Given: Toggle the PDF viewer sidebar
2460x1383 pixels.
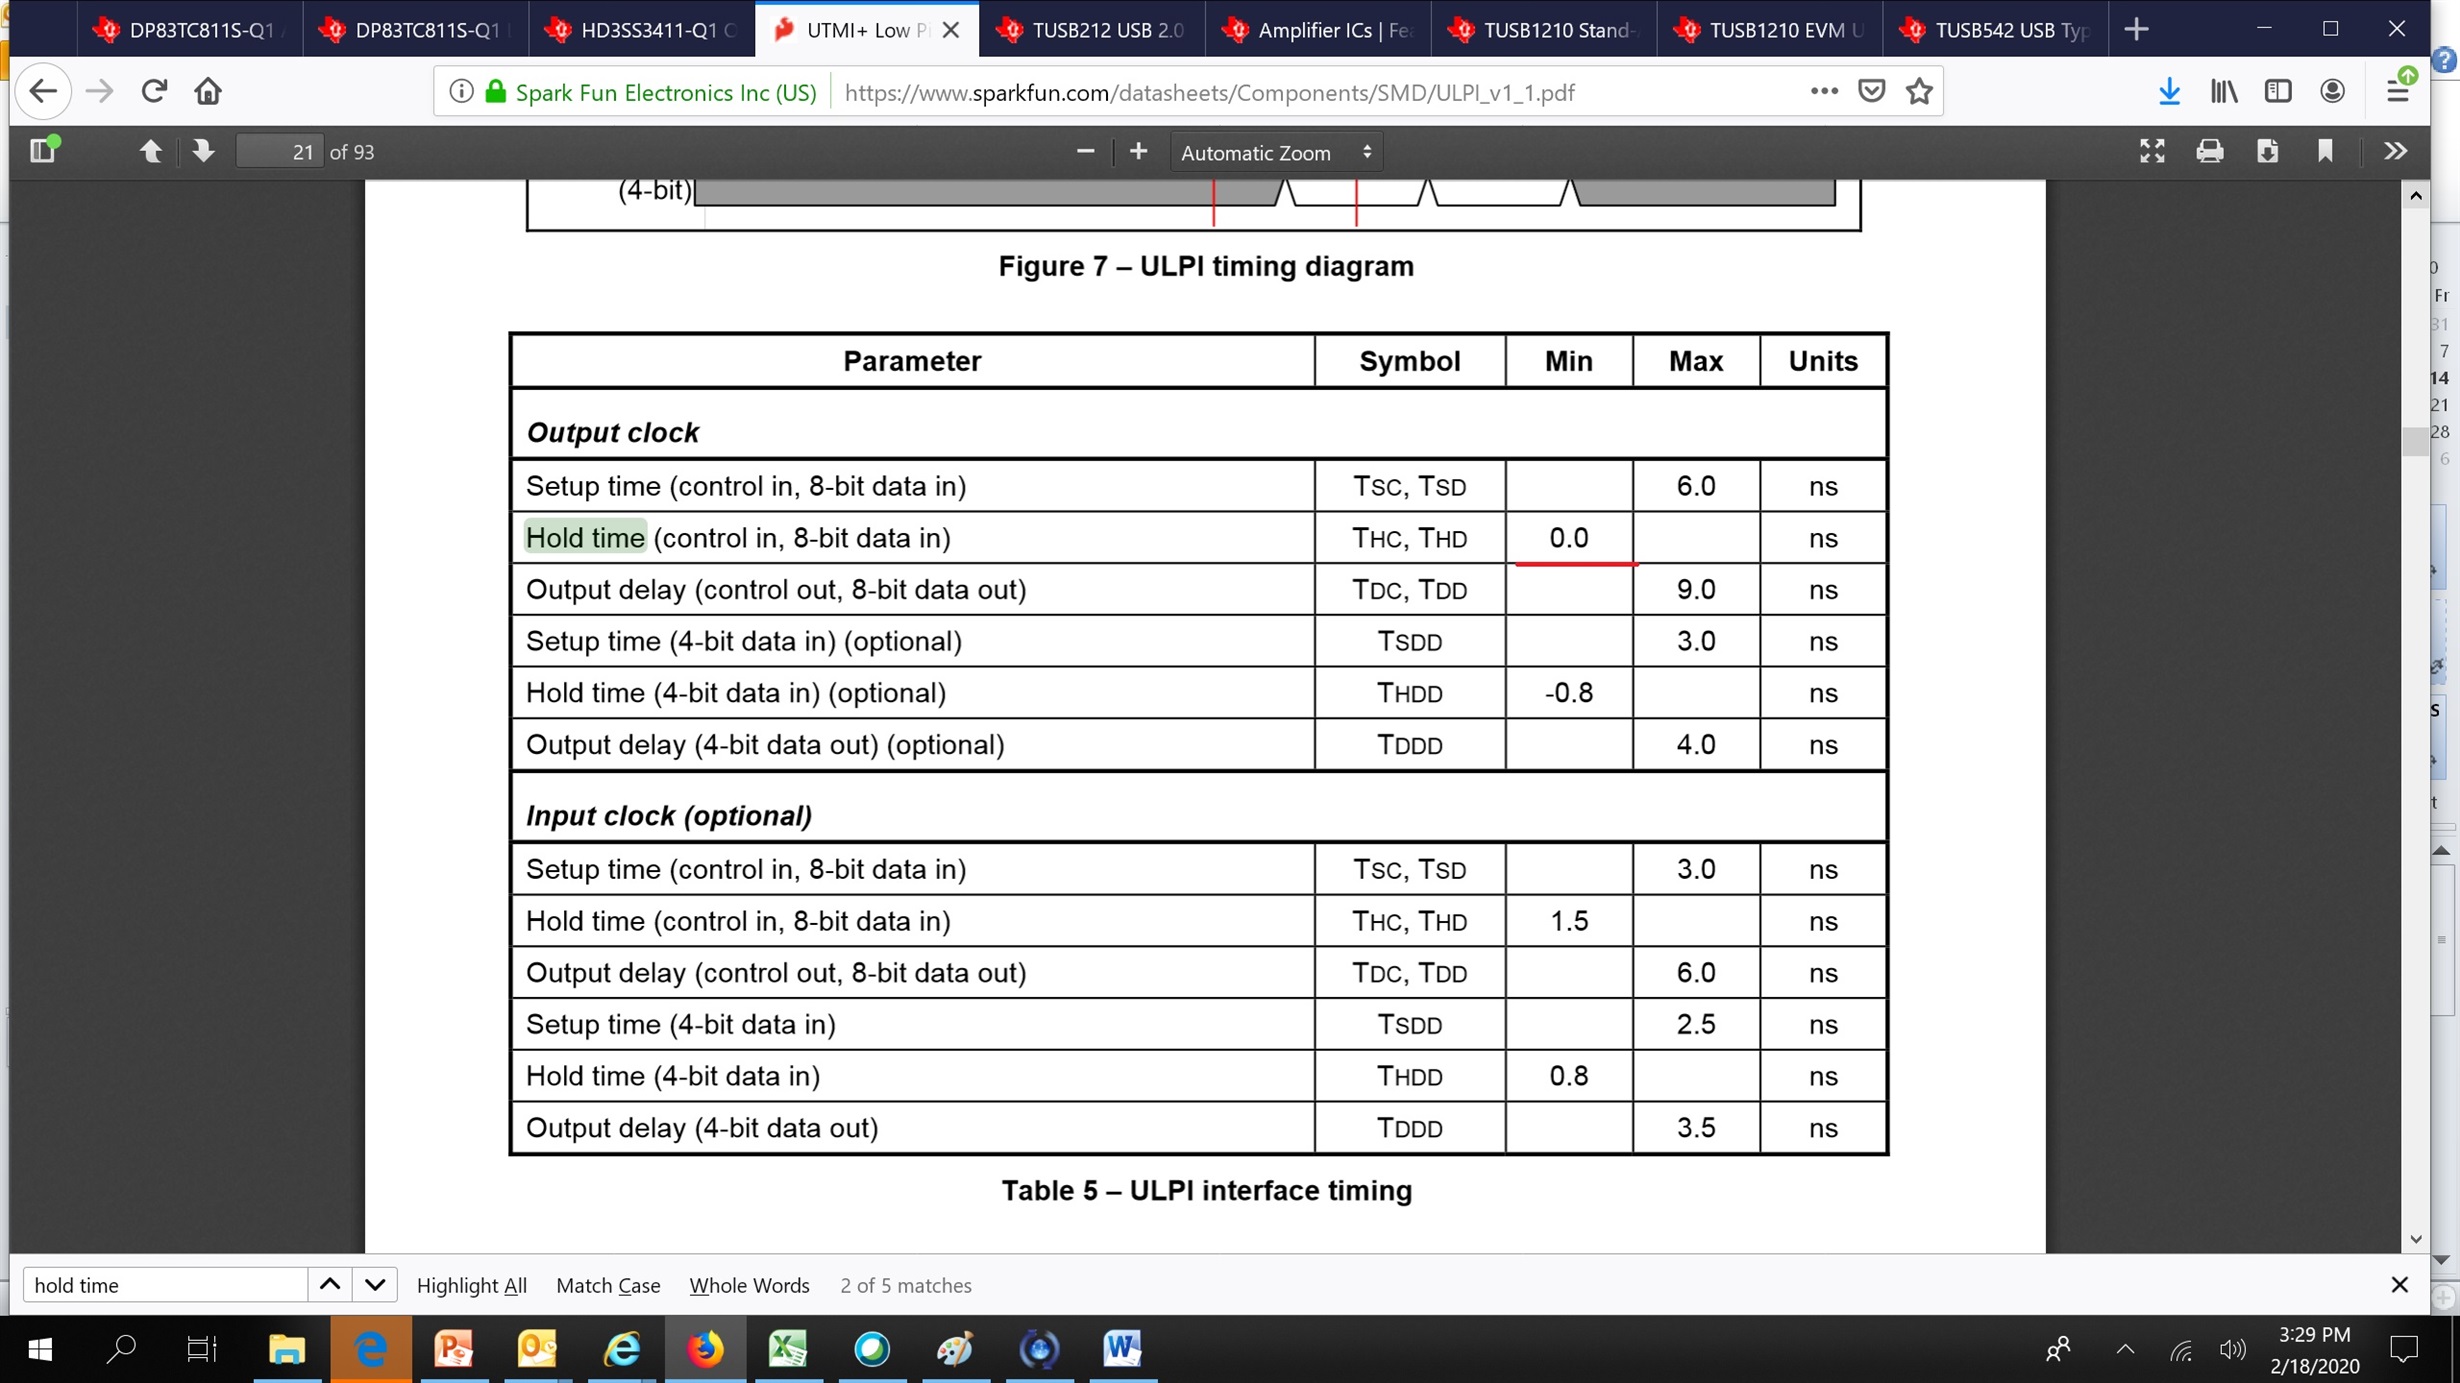Looking at the screenshot, I should (43, 151).
